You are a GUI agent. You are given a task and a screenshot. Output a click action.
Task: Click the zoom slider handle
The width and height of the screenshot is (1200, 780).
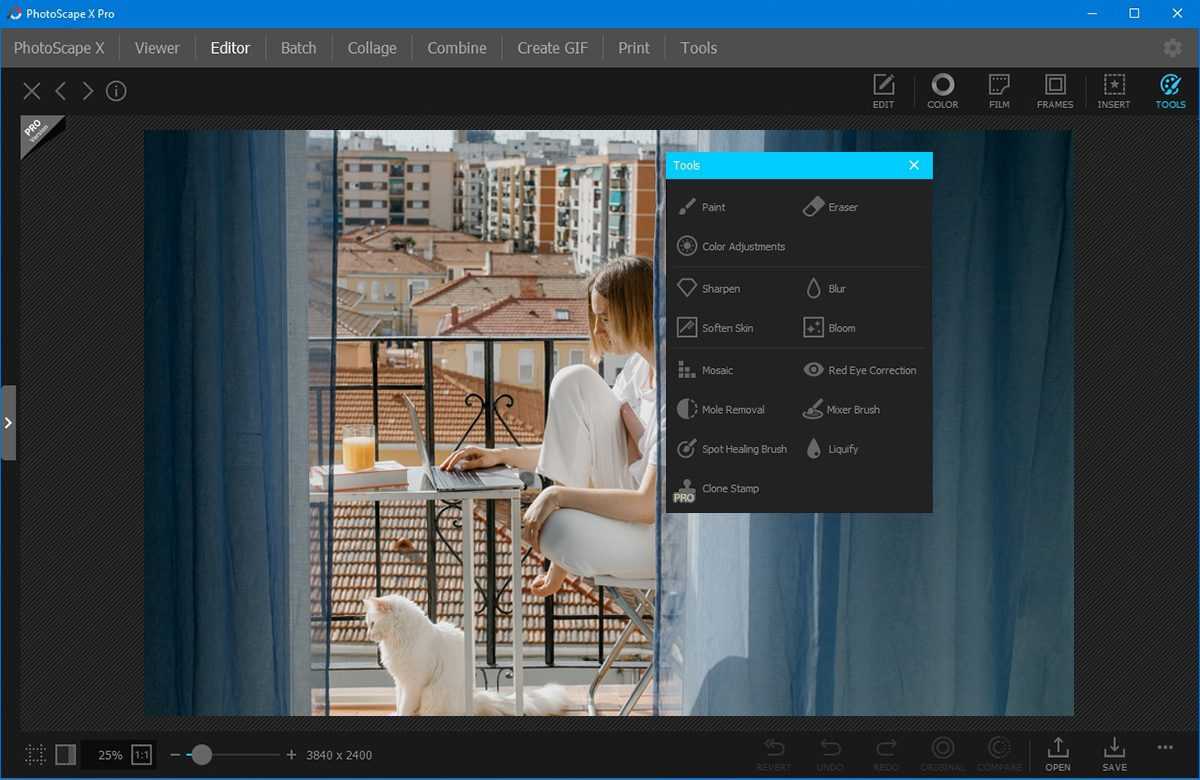click(x=201, y=755)
